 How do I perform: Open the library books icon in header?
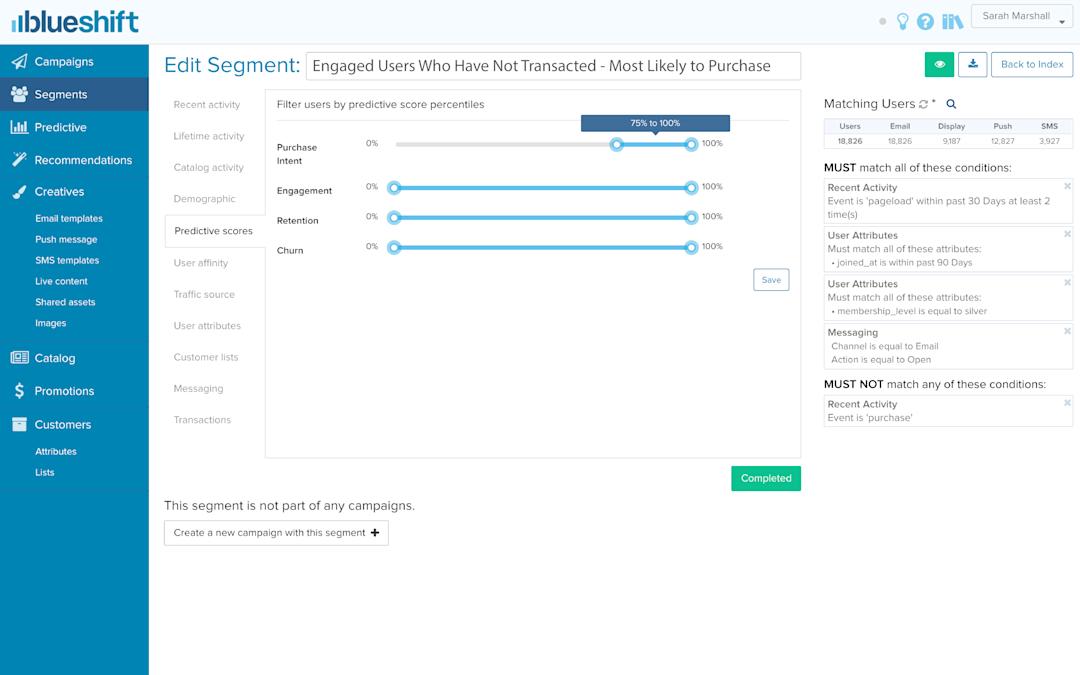953,22
